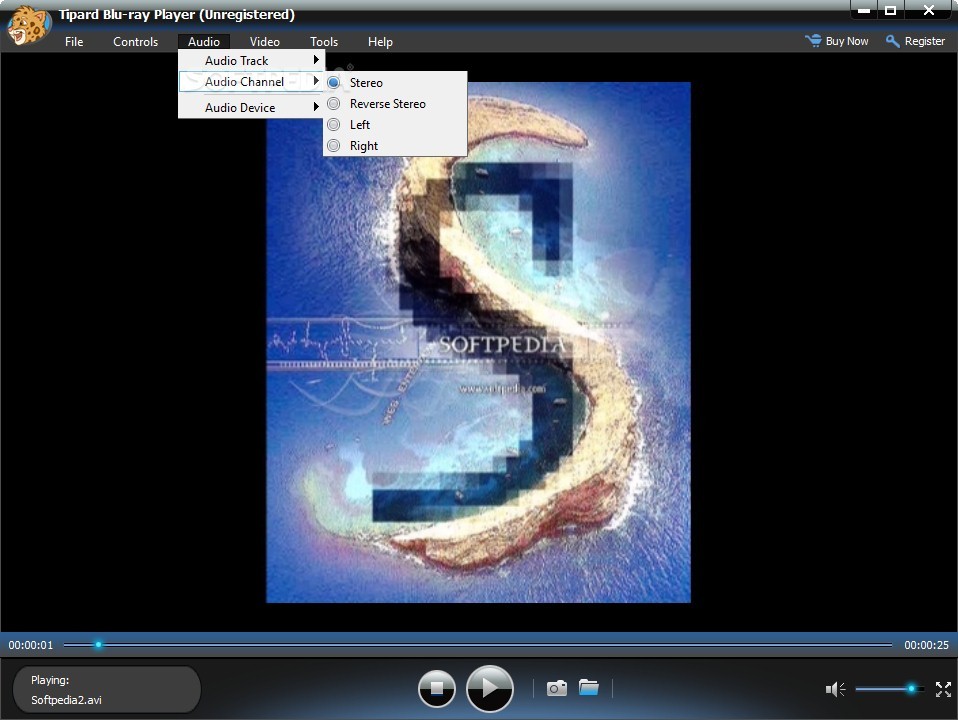Click the volume slider knob
The height and width of the screenshot is (720, 958).
[x=911, y=689]
